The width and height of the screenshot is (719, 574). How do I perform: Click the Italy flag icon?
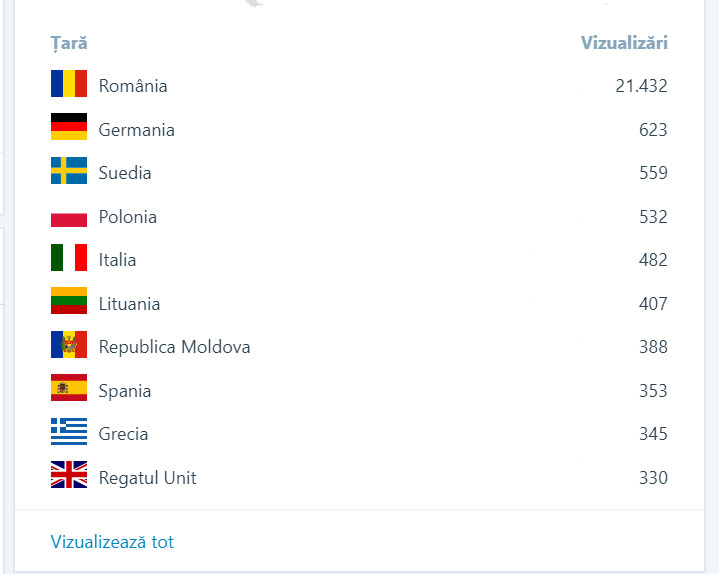pos(69,259)
